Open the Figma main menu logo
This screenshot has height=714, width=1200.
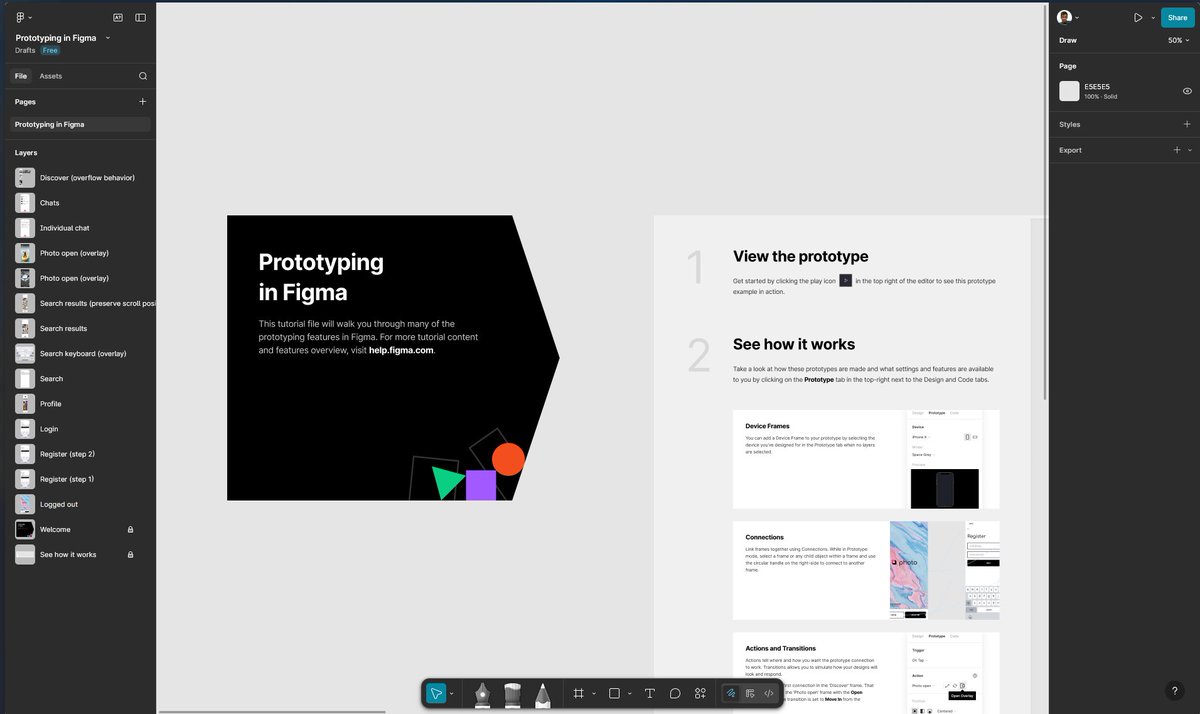(20, 17)
